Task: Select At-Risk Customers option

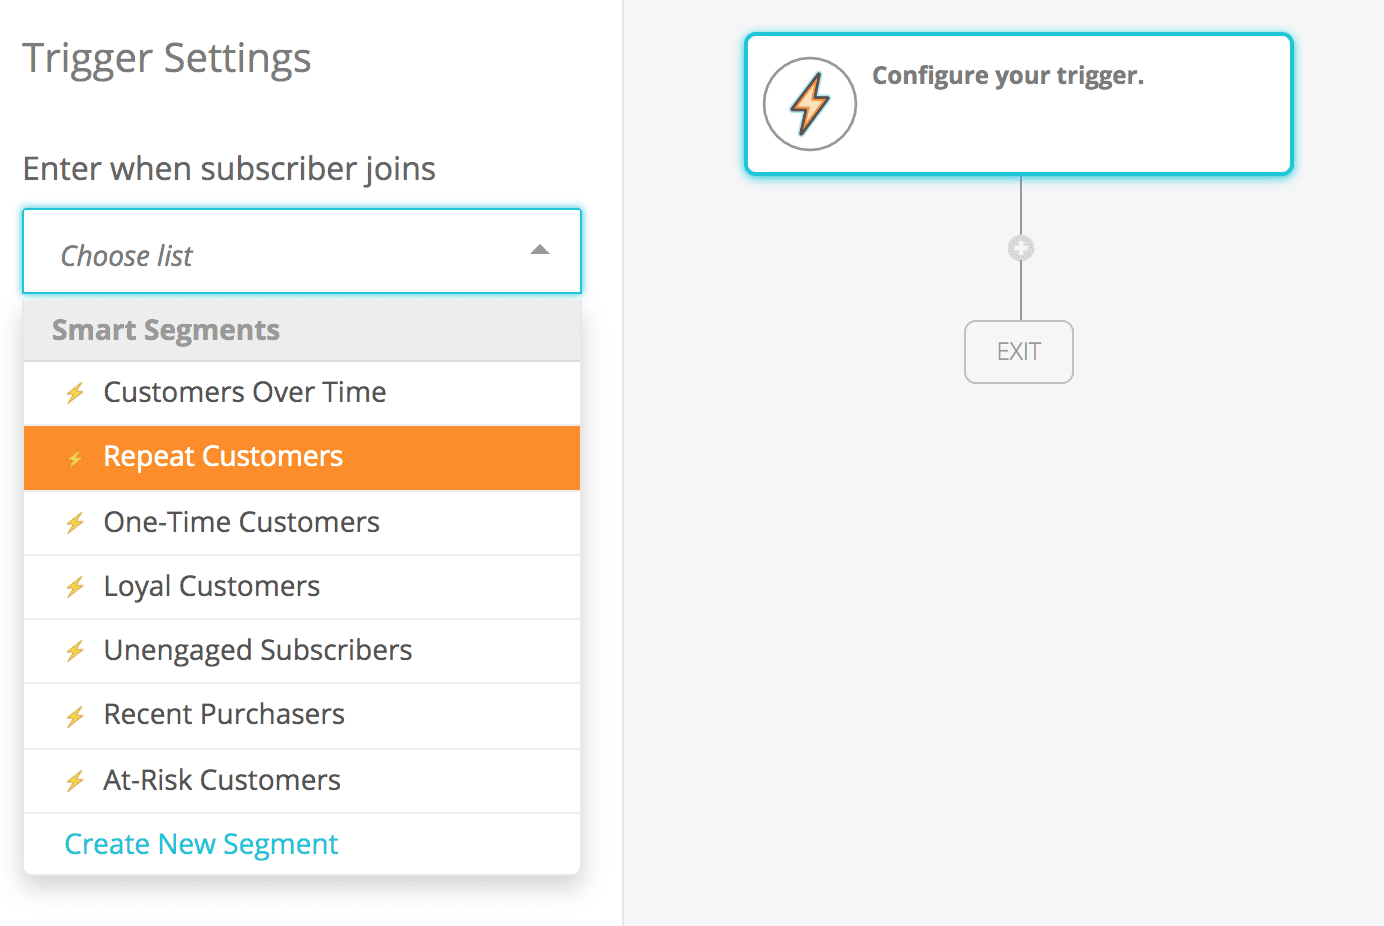Action: coord(222,781)
